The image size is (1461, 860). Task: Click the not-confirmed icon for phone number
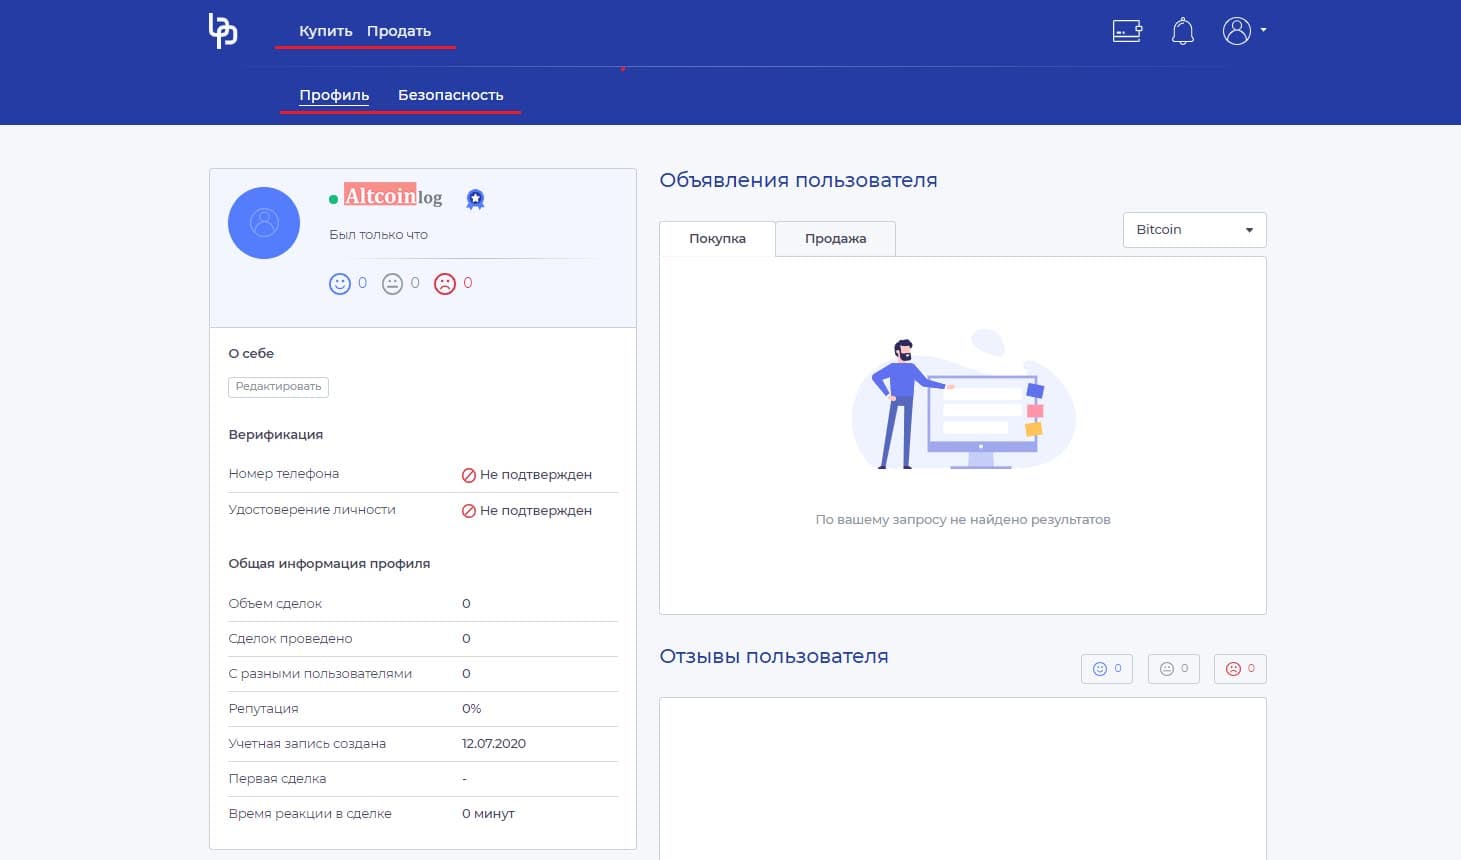point(468,475)
